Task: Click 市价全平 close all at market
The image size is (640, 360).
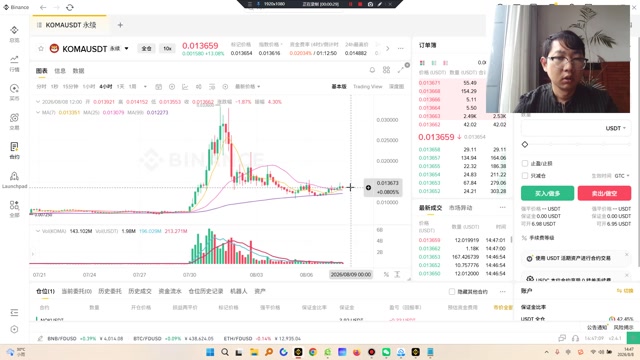Action: tap(503, 307)
